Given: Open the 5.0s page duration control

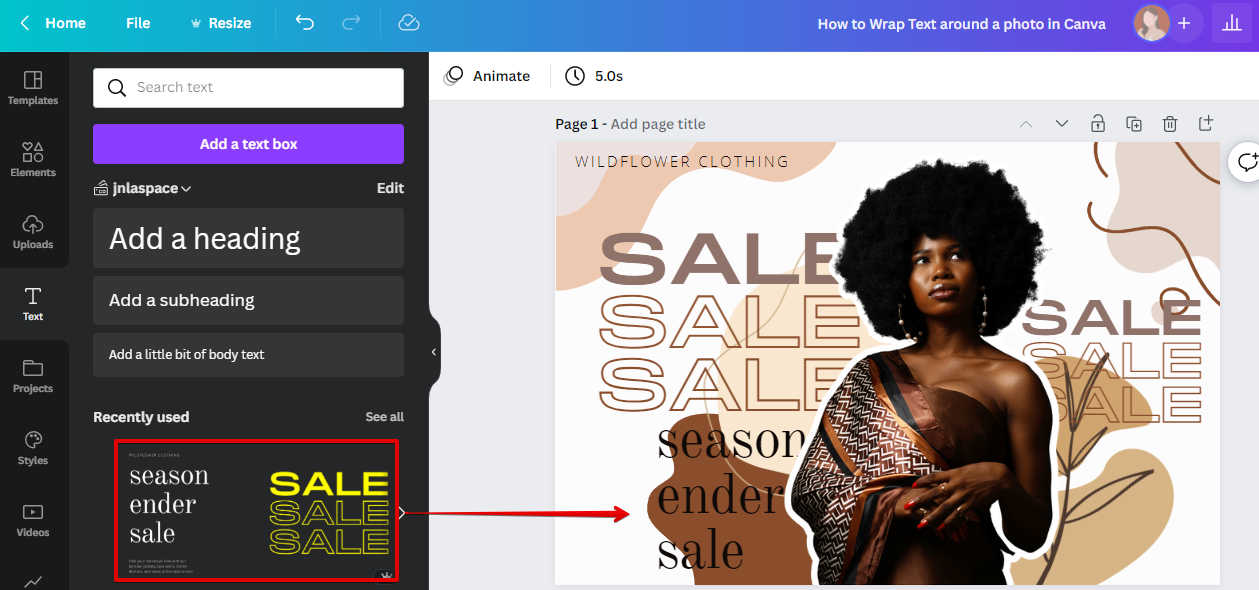Looking at the screenshot, I should point(594,76).
